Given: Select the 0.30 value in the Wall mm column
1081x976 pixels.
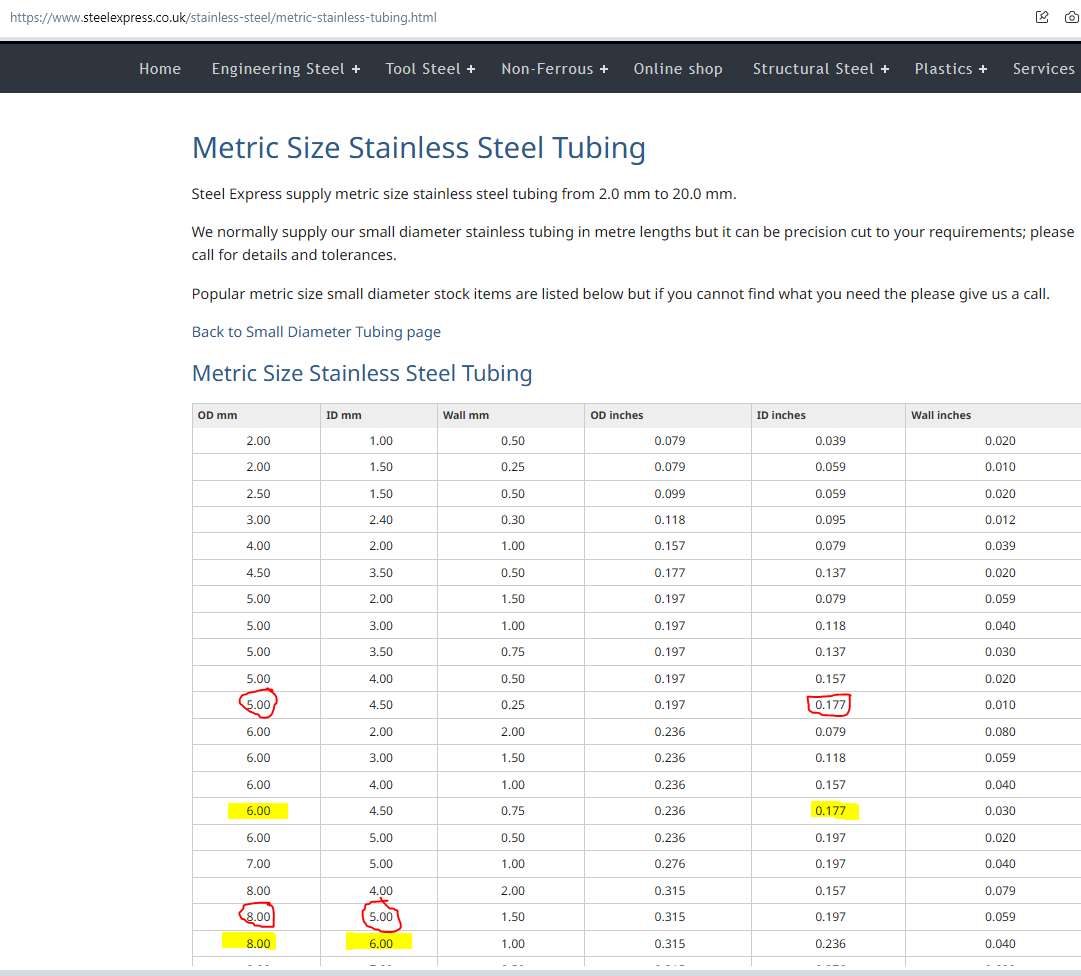Looking at the screenshot, I should tap(513, 520).
